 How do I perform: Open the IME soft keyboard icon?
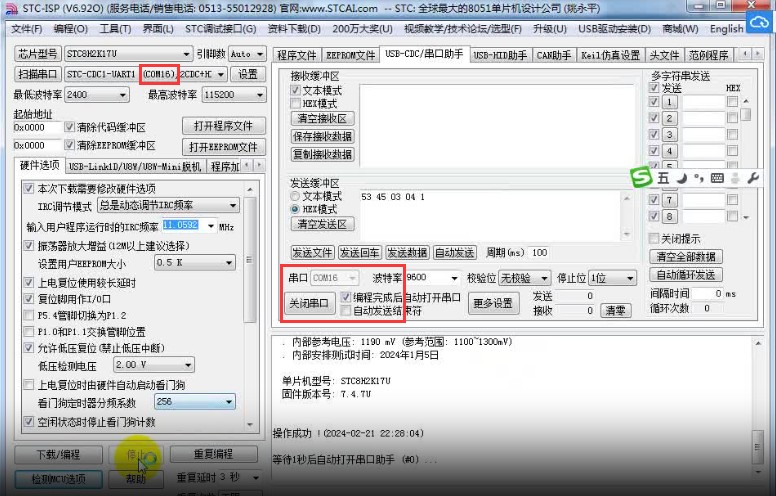717,178
